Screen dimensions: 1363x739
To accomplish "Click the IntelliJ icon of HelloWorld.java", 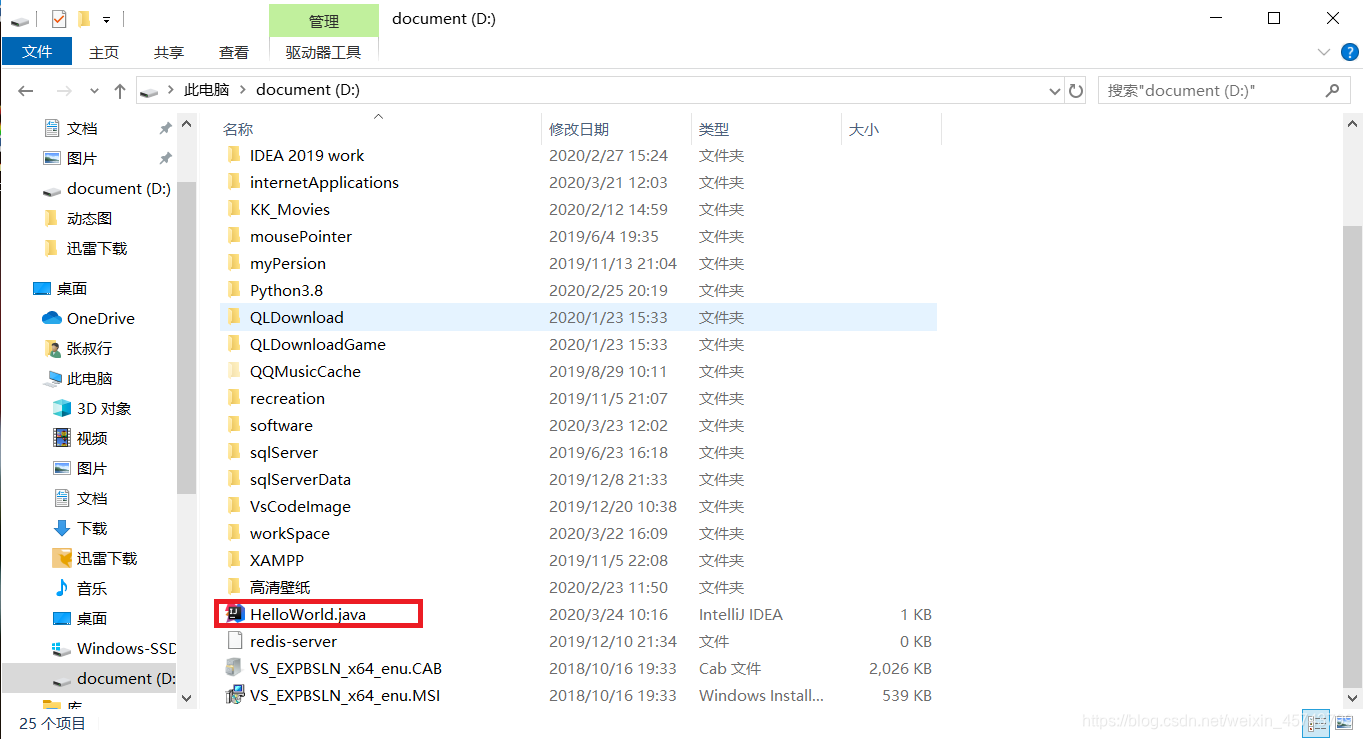I will click(235, 614).
